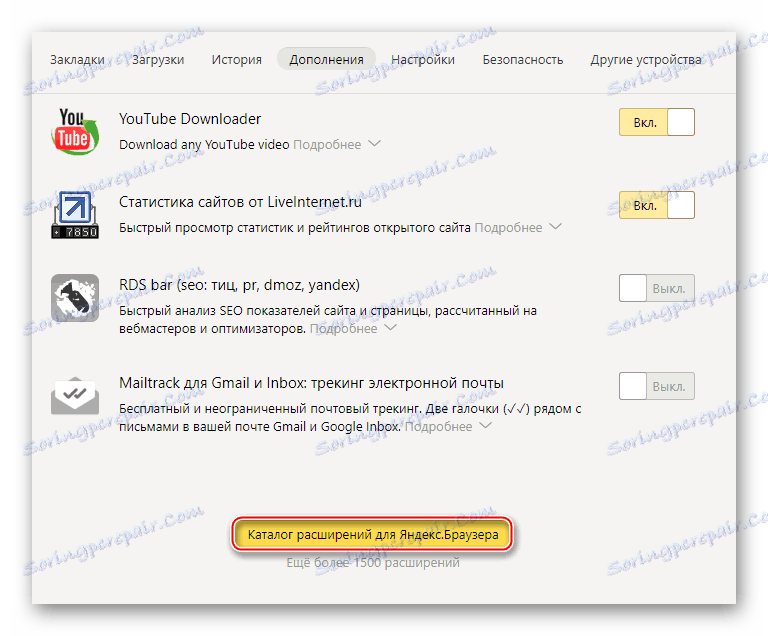Go to the История tab
The height and width of the screenshot is (636, 768).
pos(237,60)
